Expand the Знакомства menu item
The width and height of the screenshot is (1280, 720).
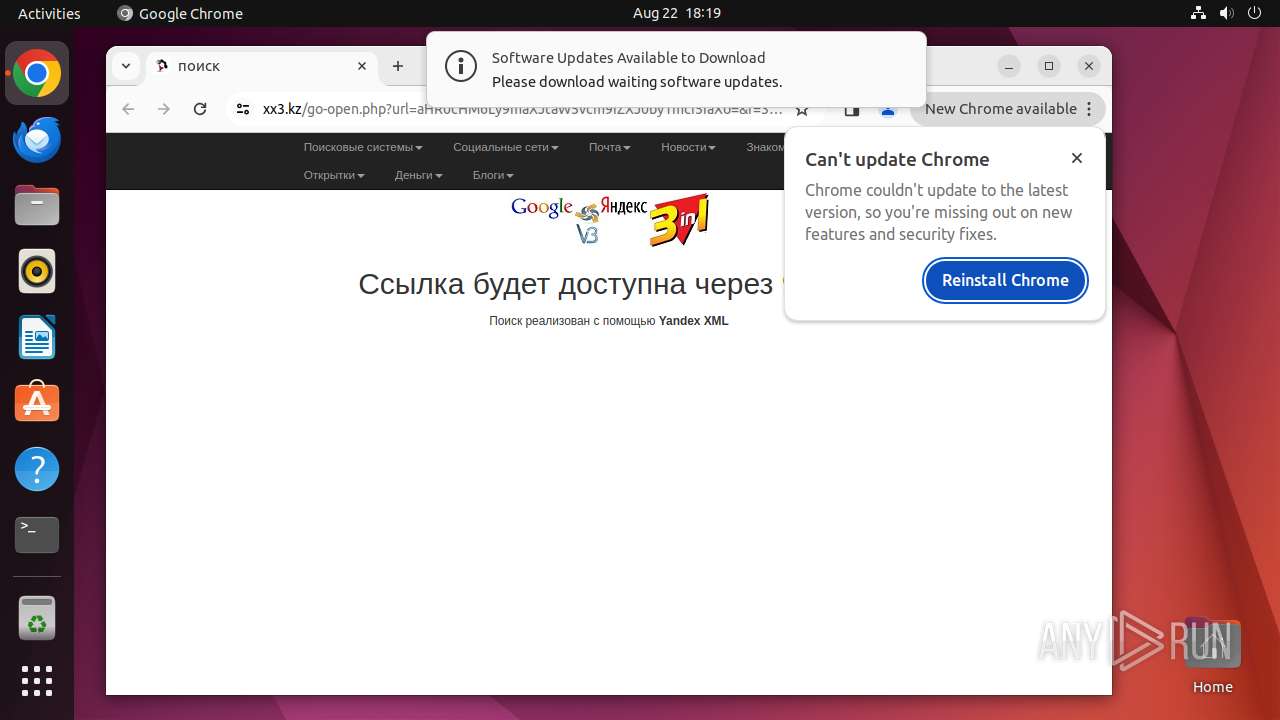click(x=766, y=147)
